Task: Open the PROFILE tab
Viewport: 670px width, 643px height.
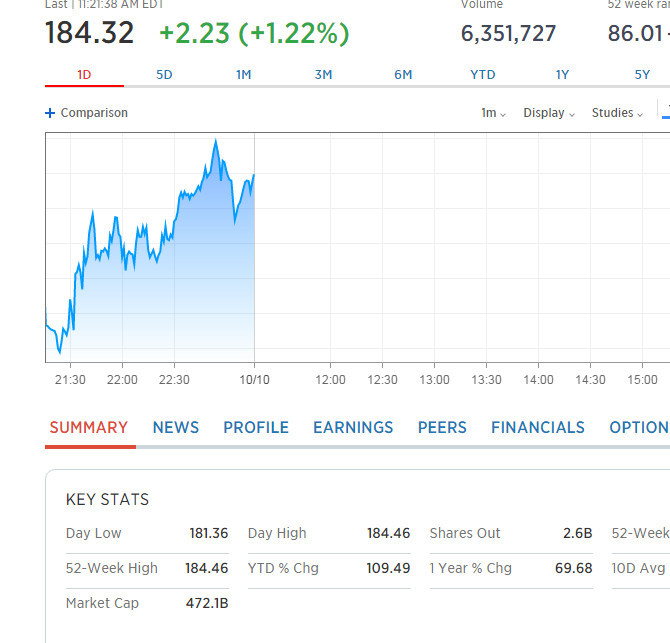Action: pos(256,427)
